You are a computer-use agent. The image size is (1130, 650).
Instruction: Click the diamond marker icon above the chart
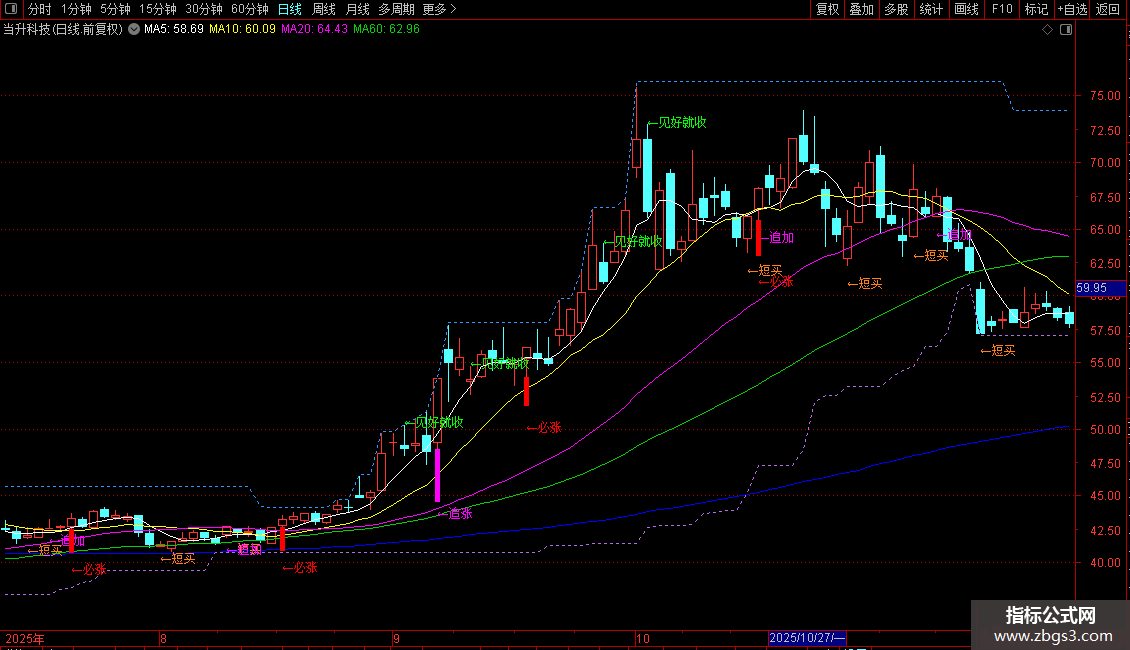1048,30
